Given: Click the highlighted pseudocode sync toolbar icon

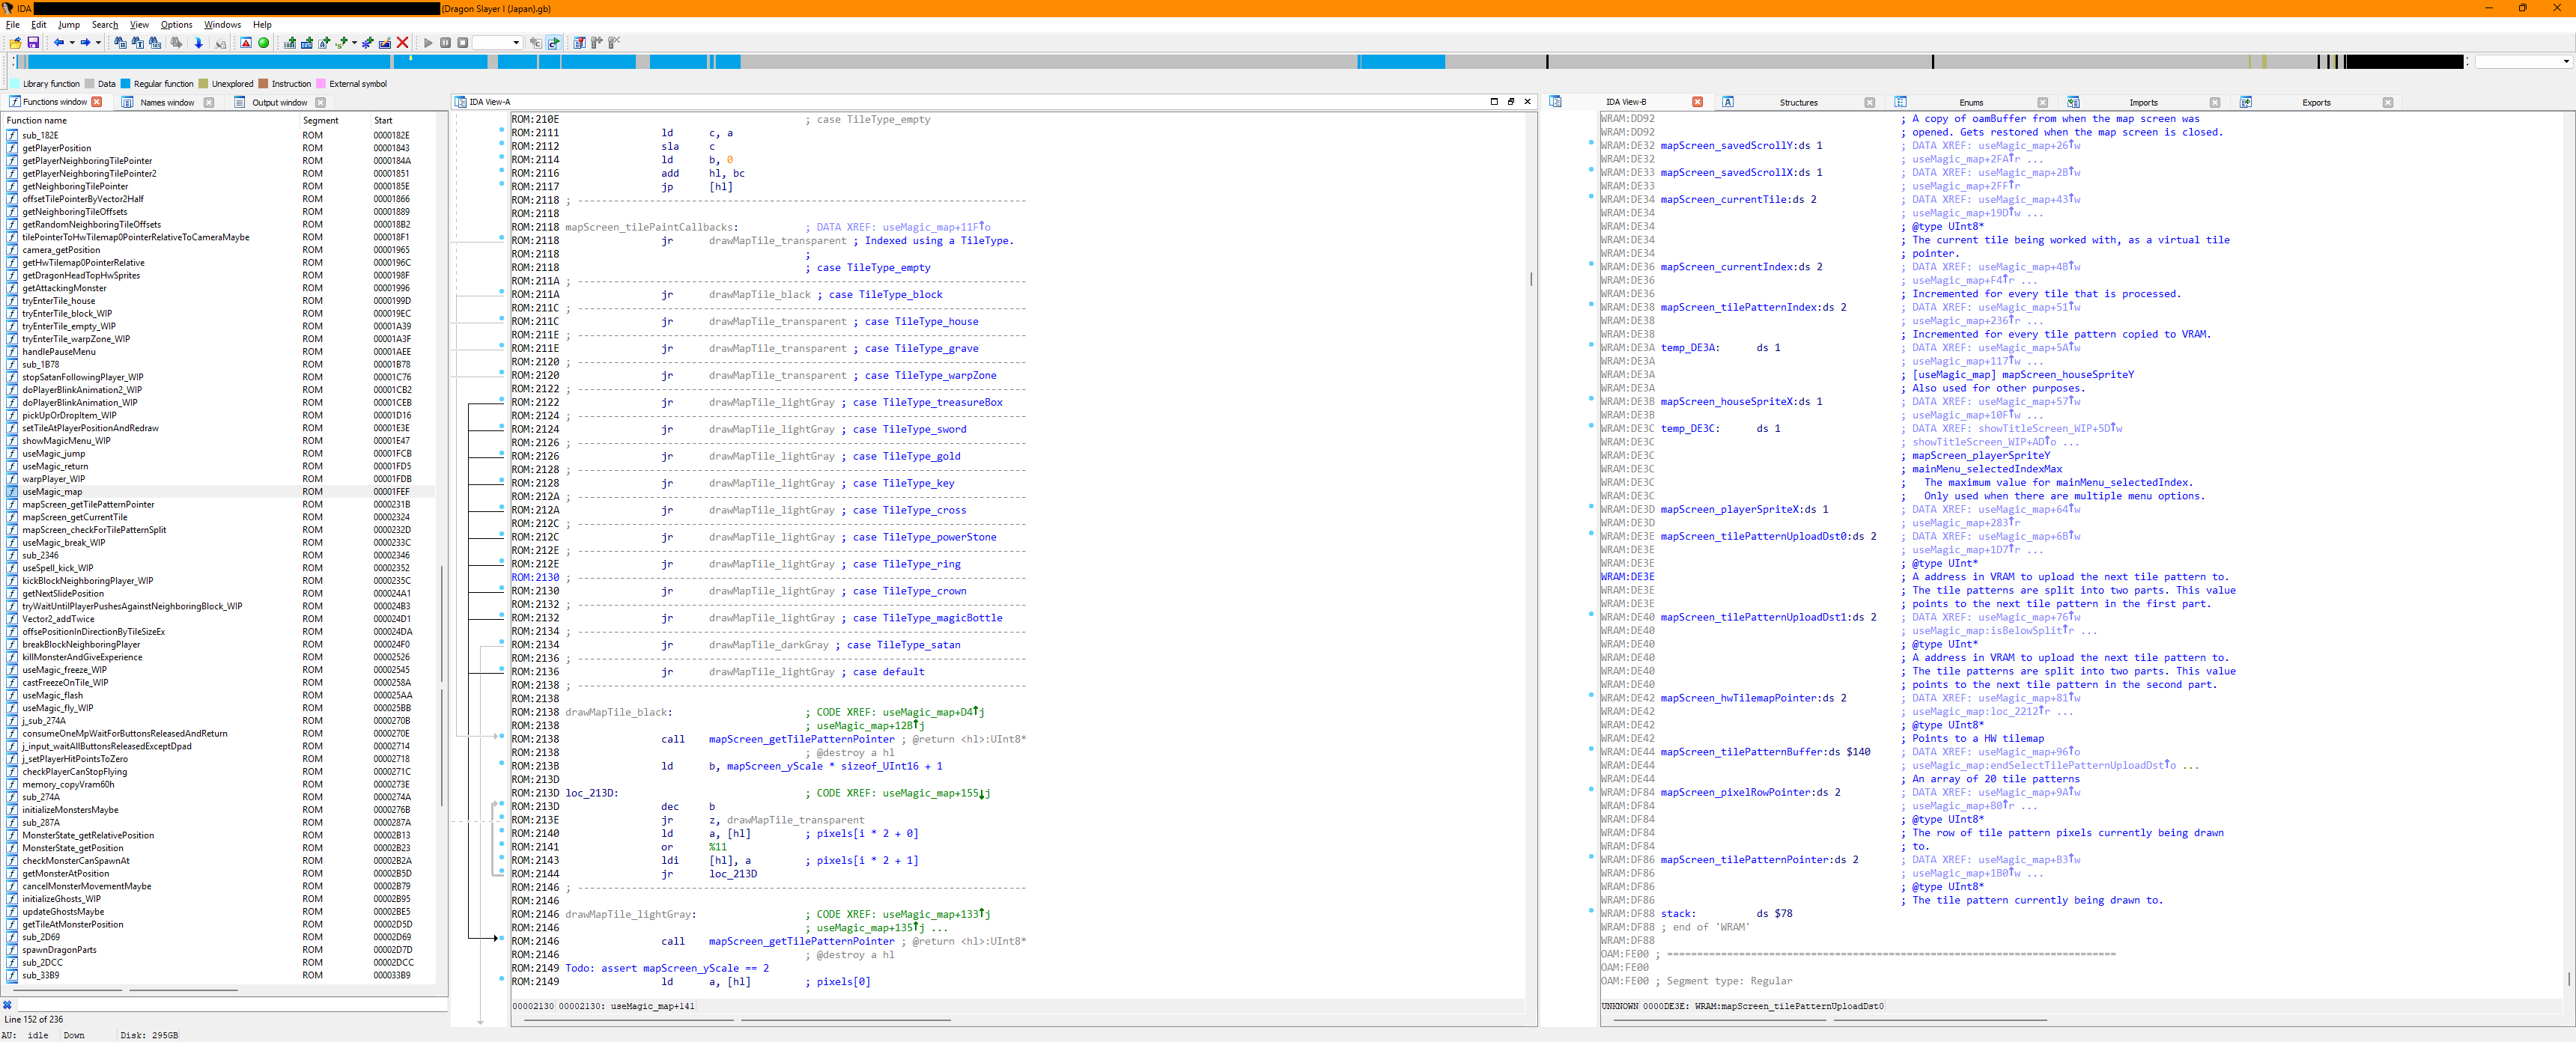Looking at the screenshot, I should pos(554,43).
